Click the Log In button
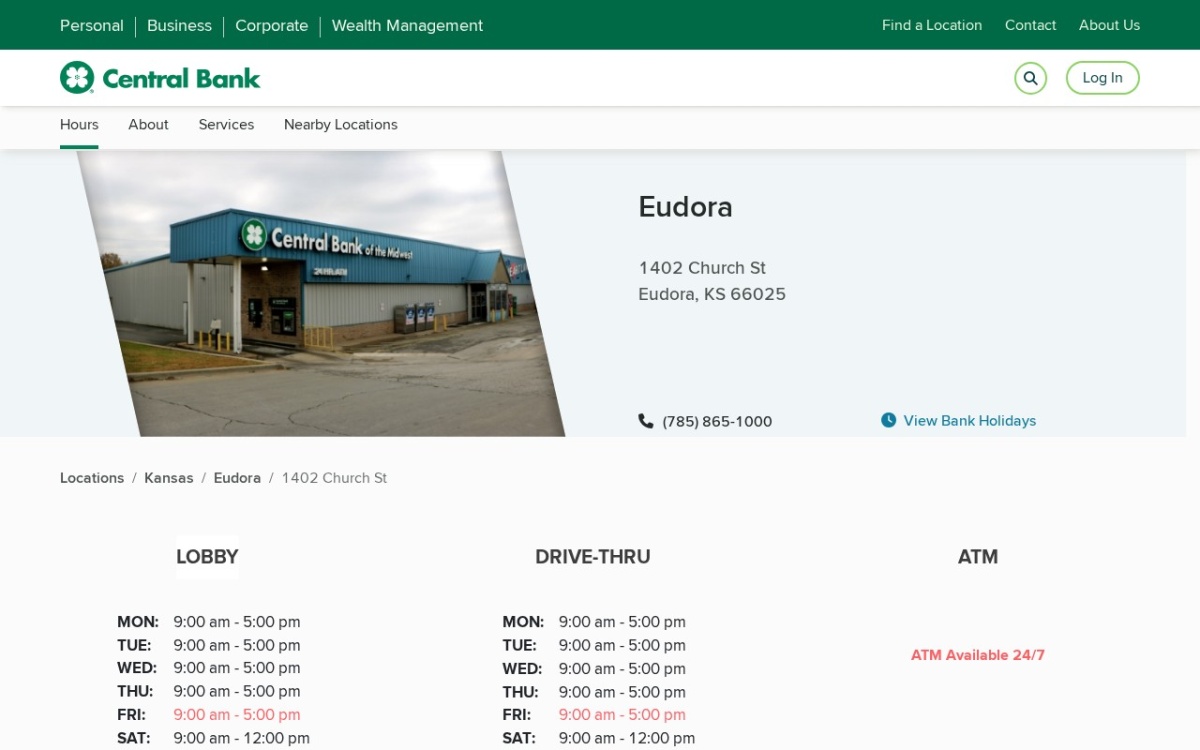 pyautogui.click(x=1102, y=78)
